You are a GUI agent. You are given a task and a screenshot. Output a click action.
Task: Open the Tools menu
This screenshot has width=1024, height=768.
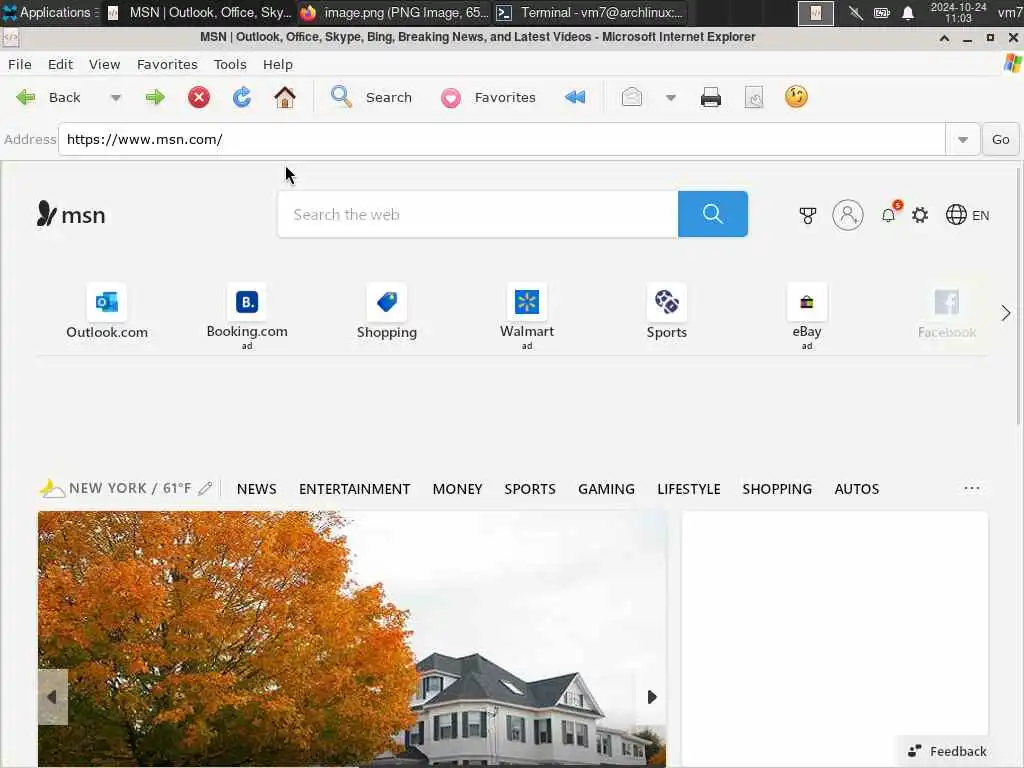click(x=230, y=64)
